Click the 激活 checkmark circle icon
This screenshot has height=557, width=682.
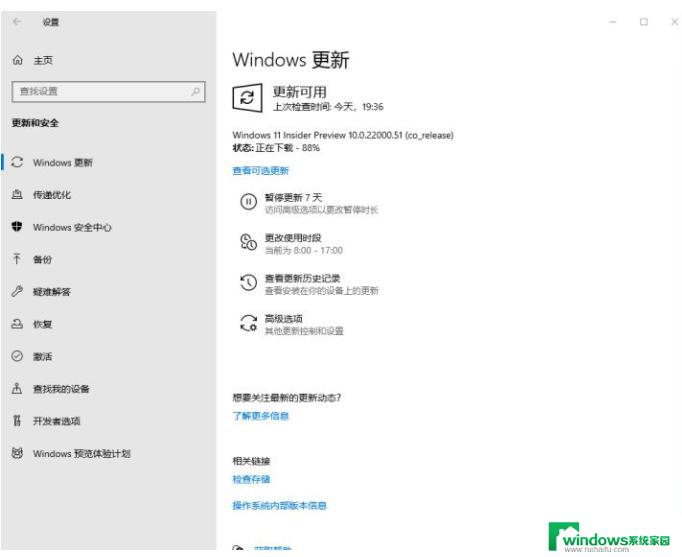[x=17, y=356]
